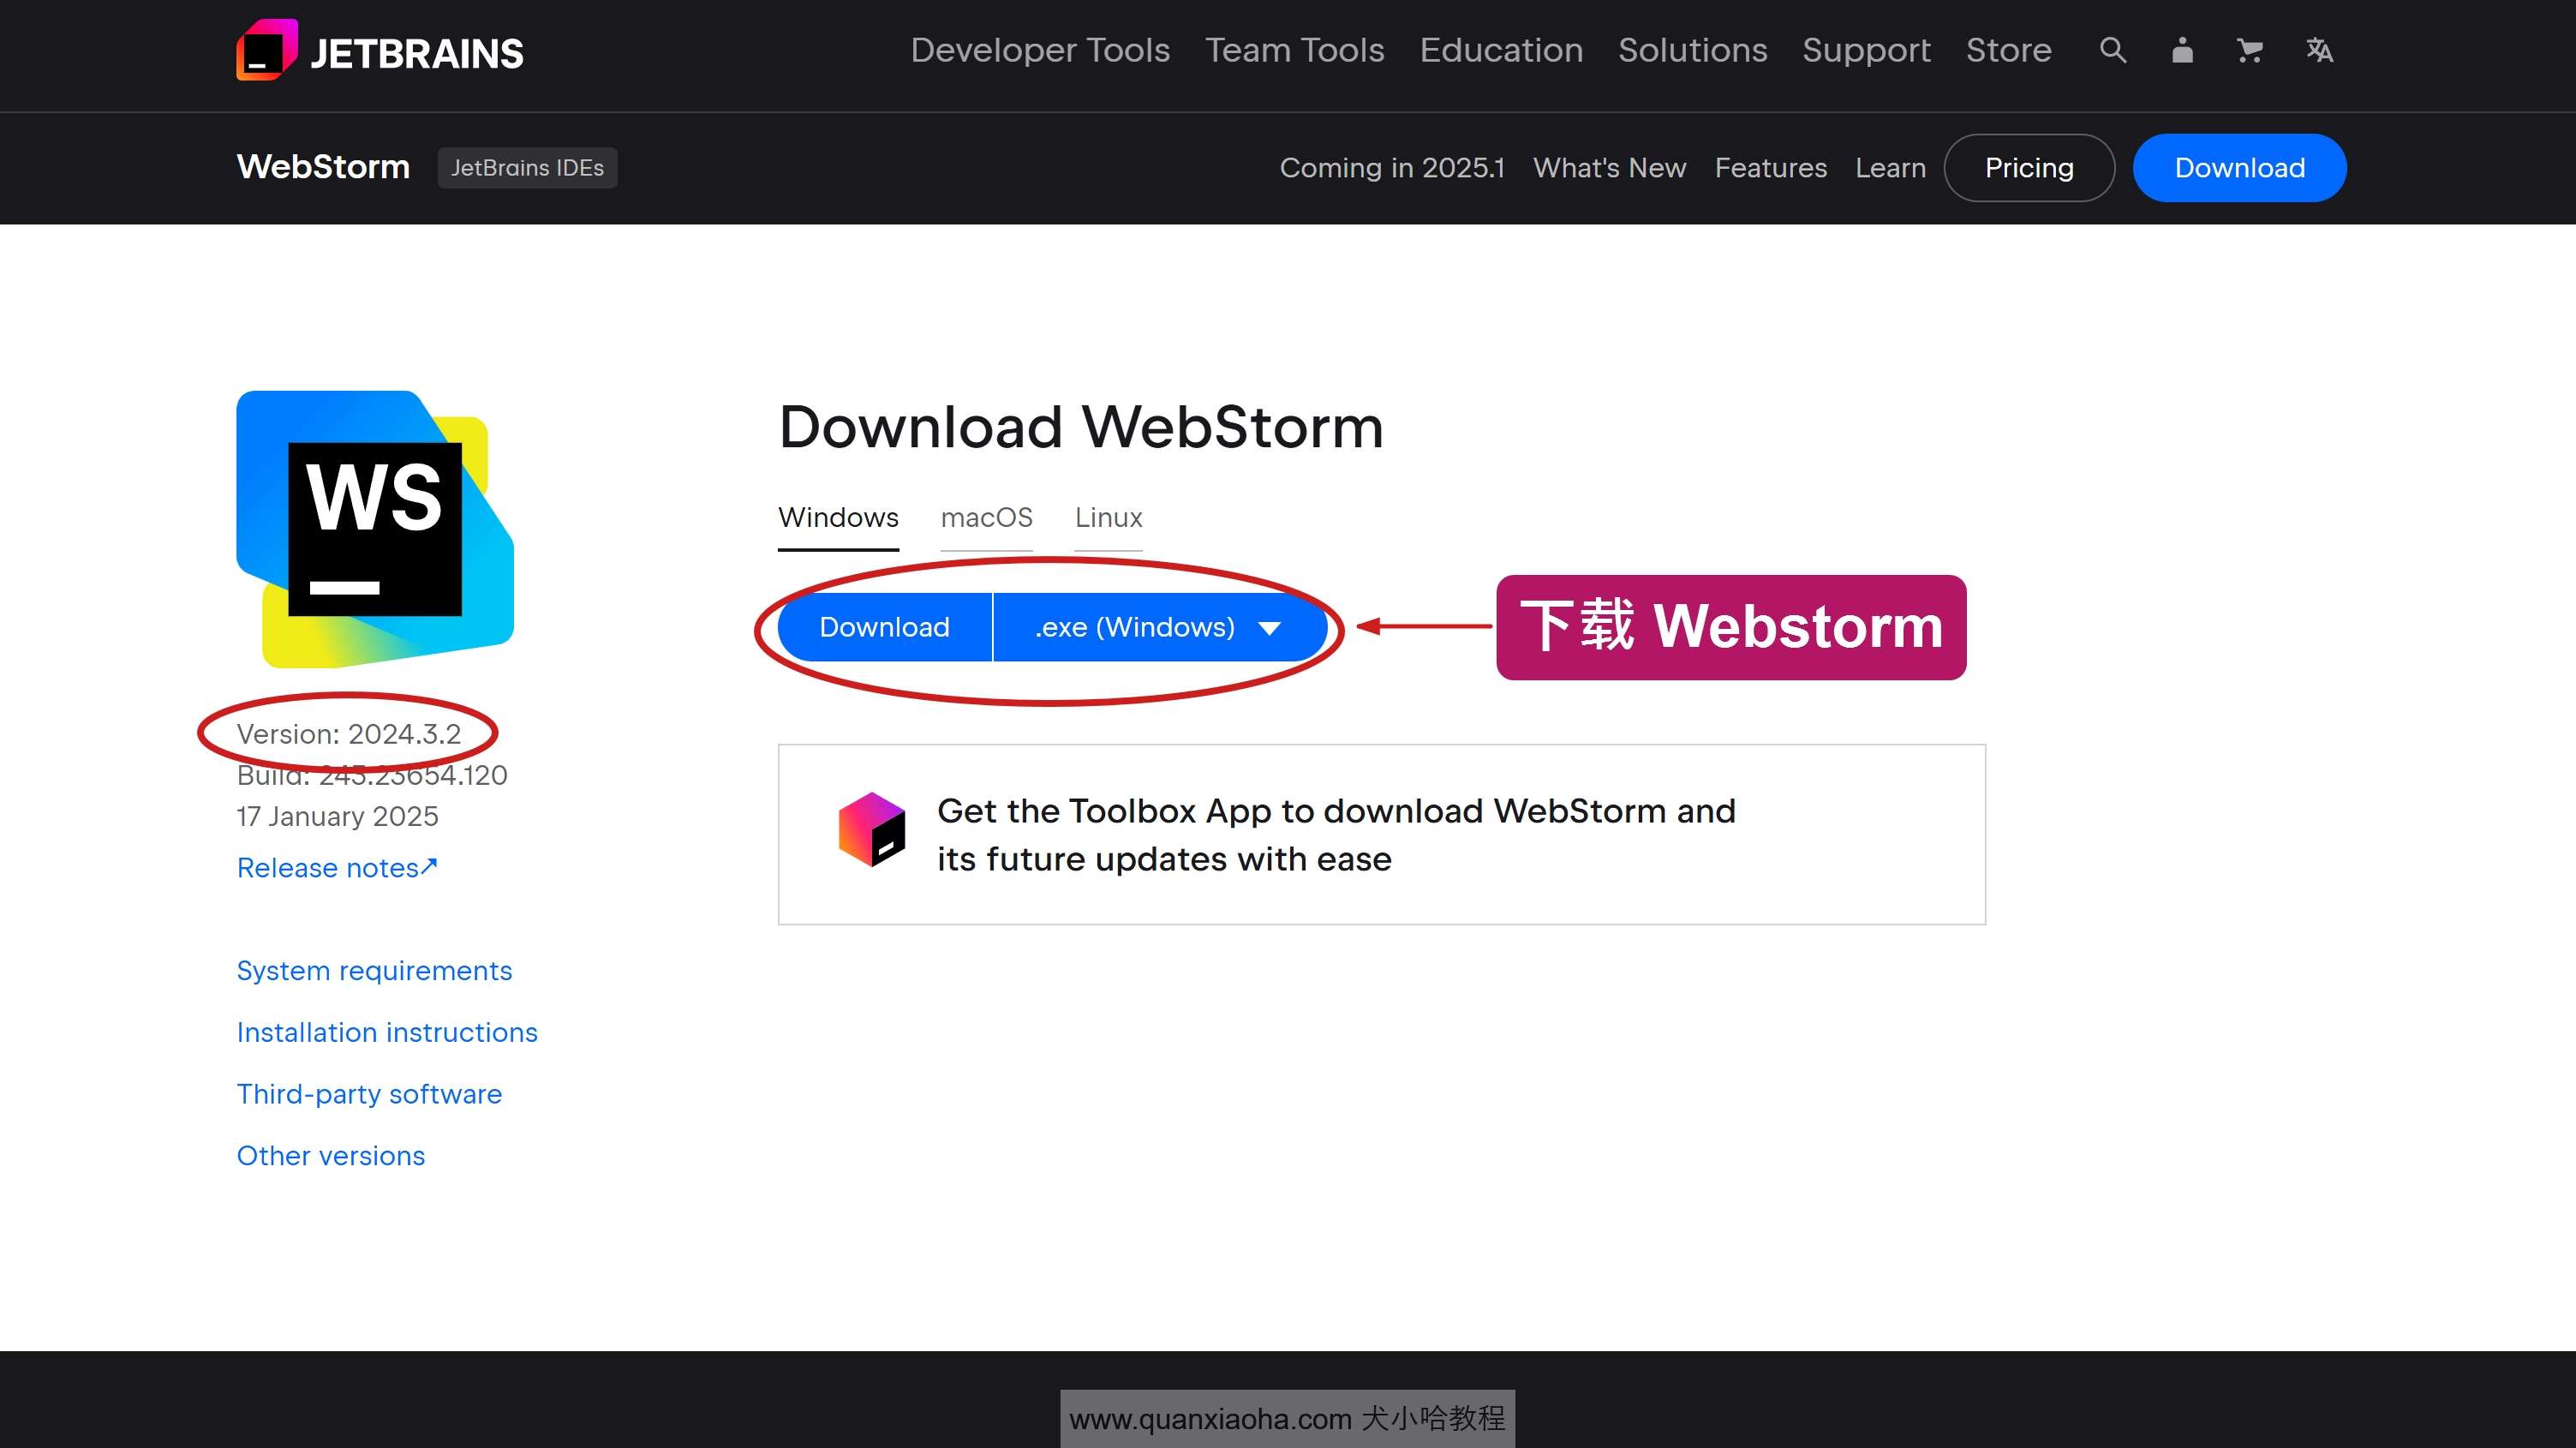The image size is (2576, 1448).
Task: Open the System requirements link
Action: pos(375,970)
